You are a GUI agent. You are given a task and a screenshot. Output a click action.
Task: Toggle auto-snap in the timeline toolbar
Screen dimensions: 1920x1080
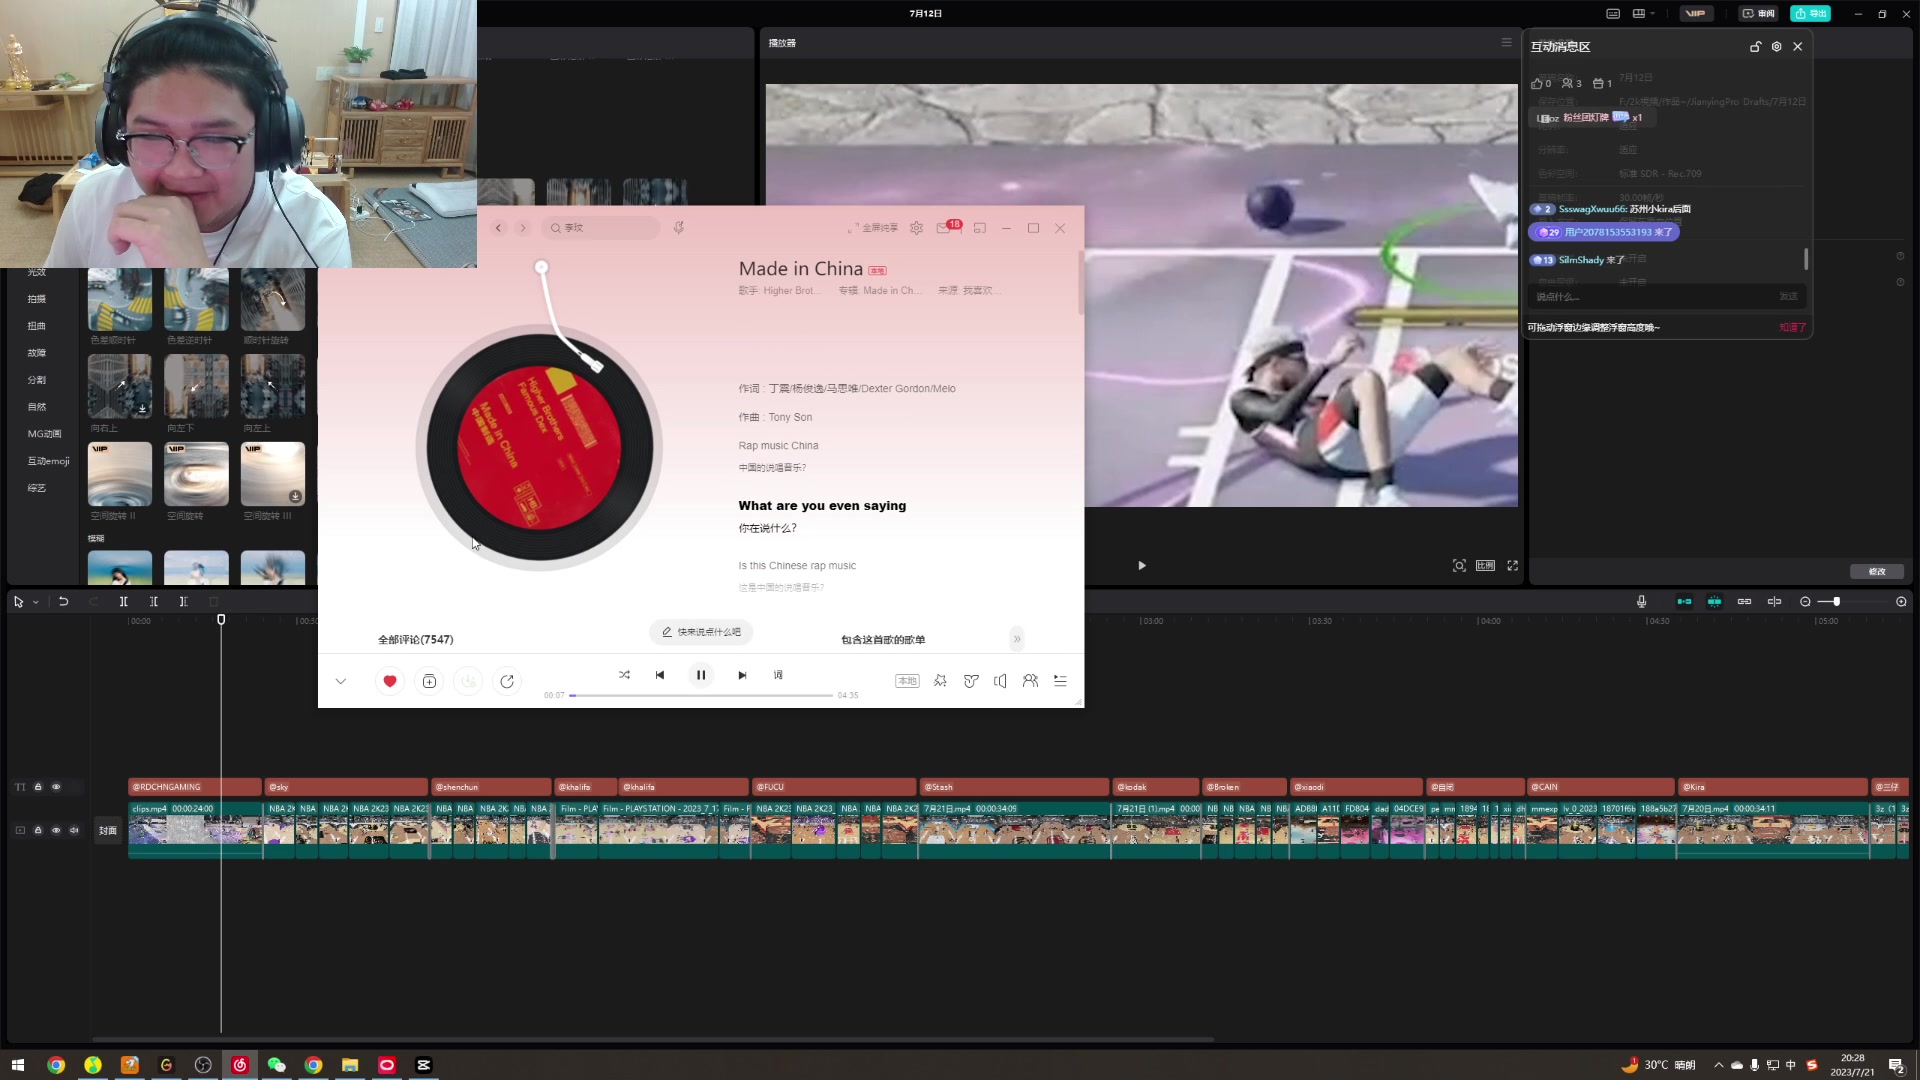[x=1714, y=602]
